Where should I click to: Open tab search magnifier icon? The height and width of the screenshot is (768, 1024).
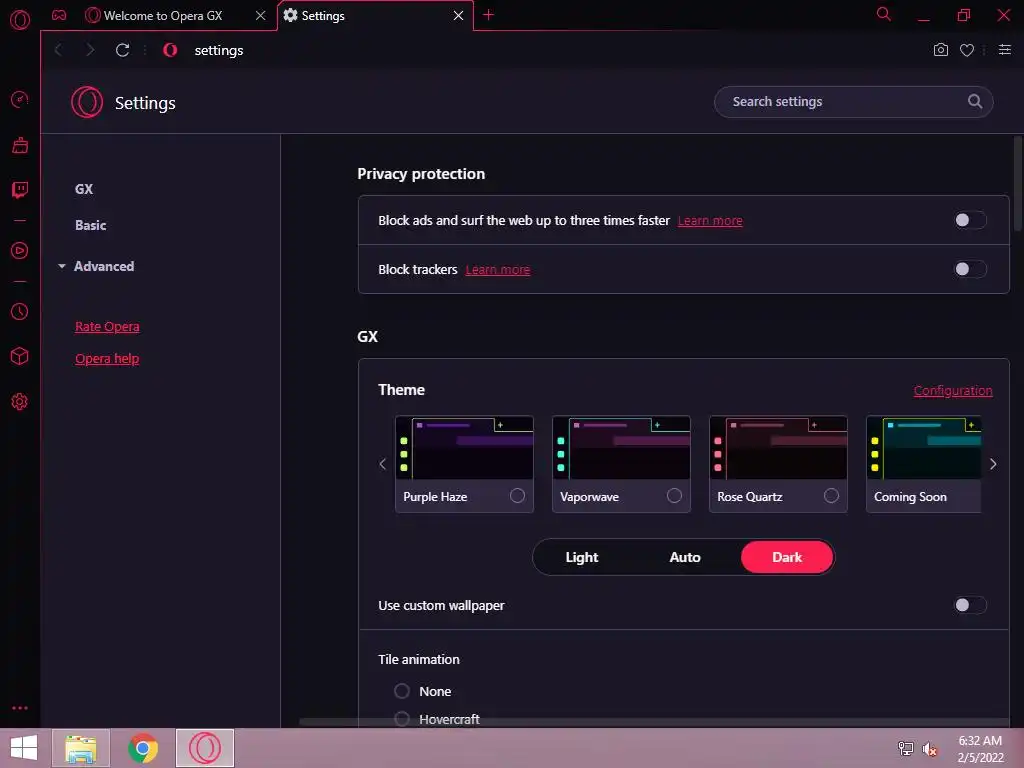pos(884,14)
